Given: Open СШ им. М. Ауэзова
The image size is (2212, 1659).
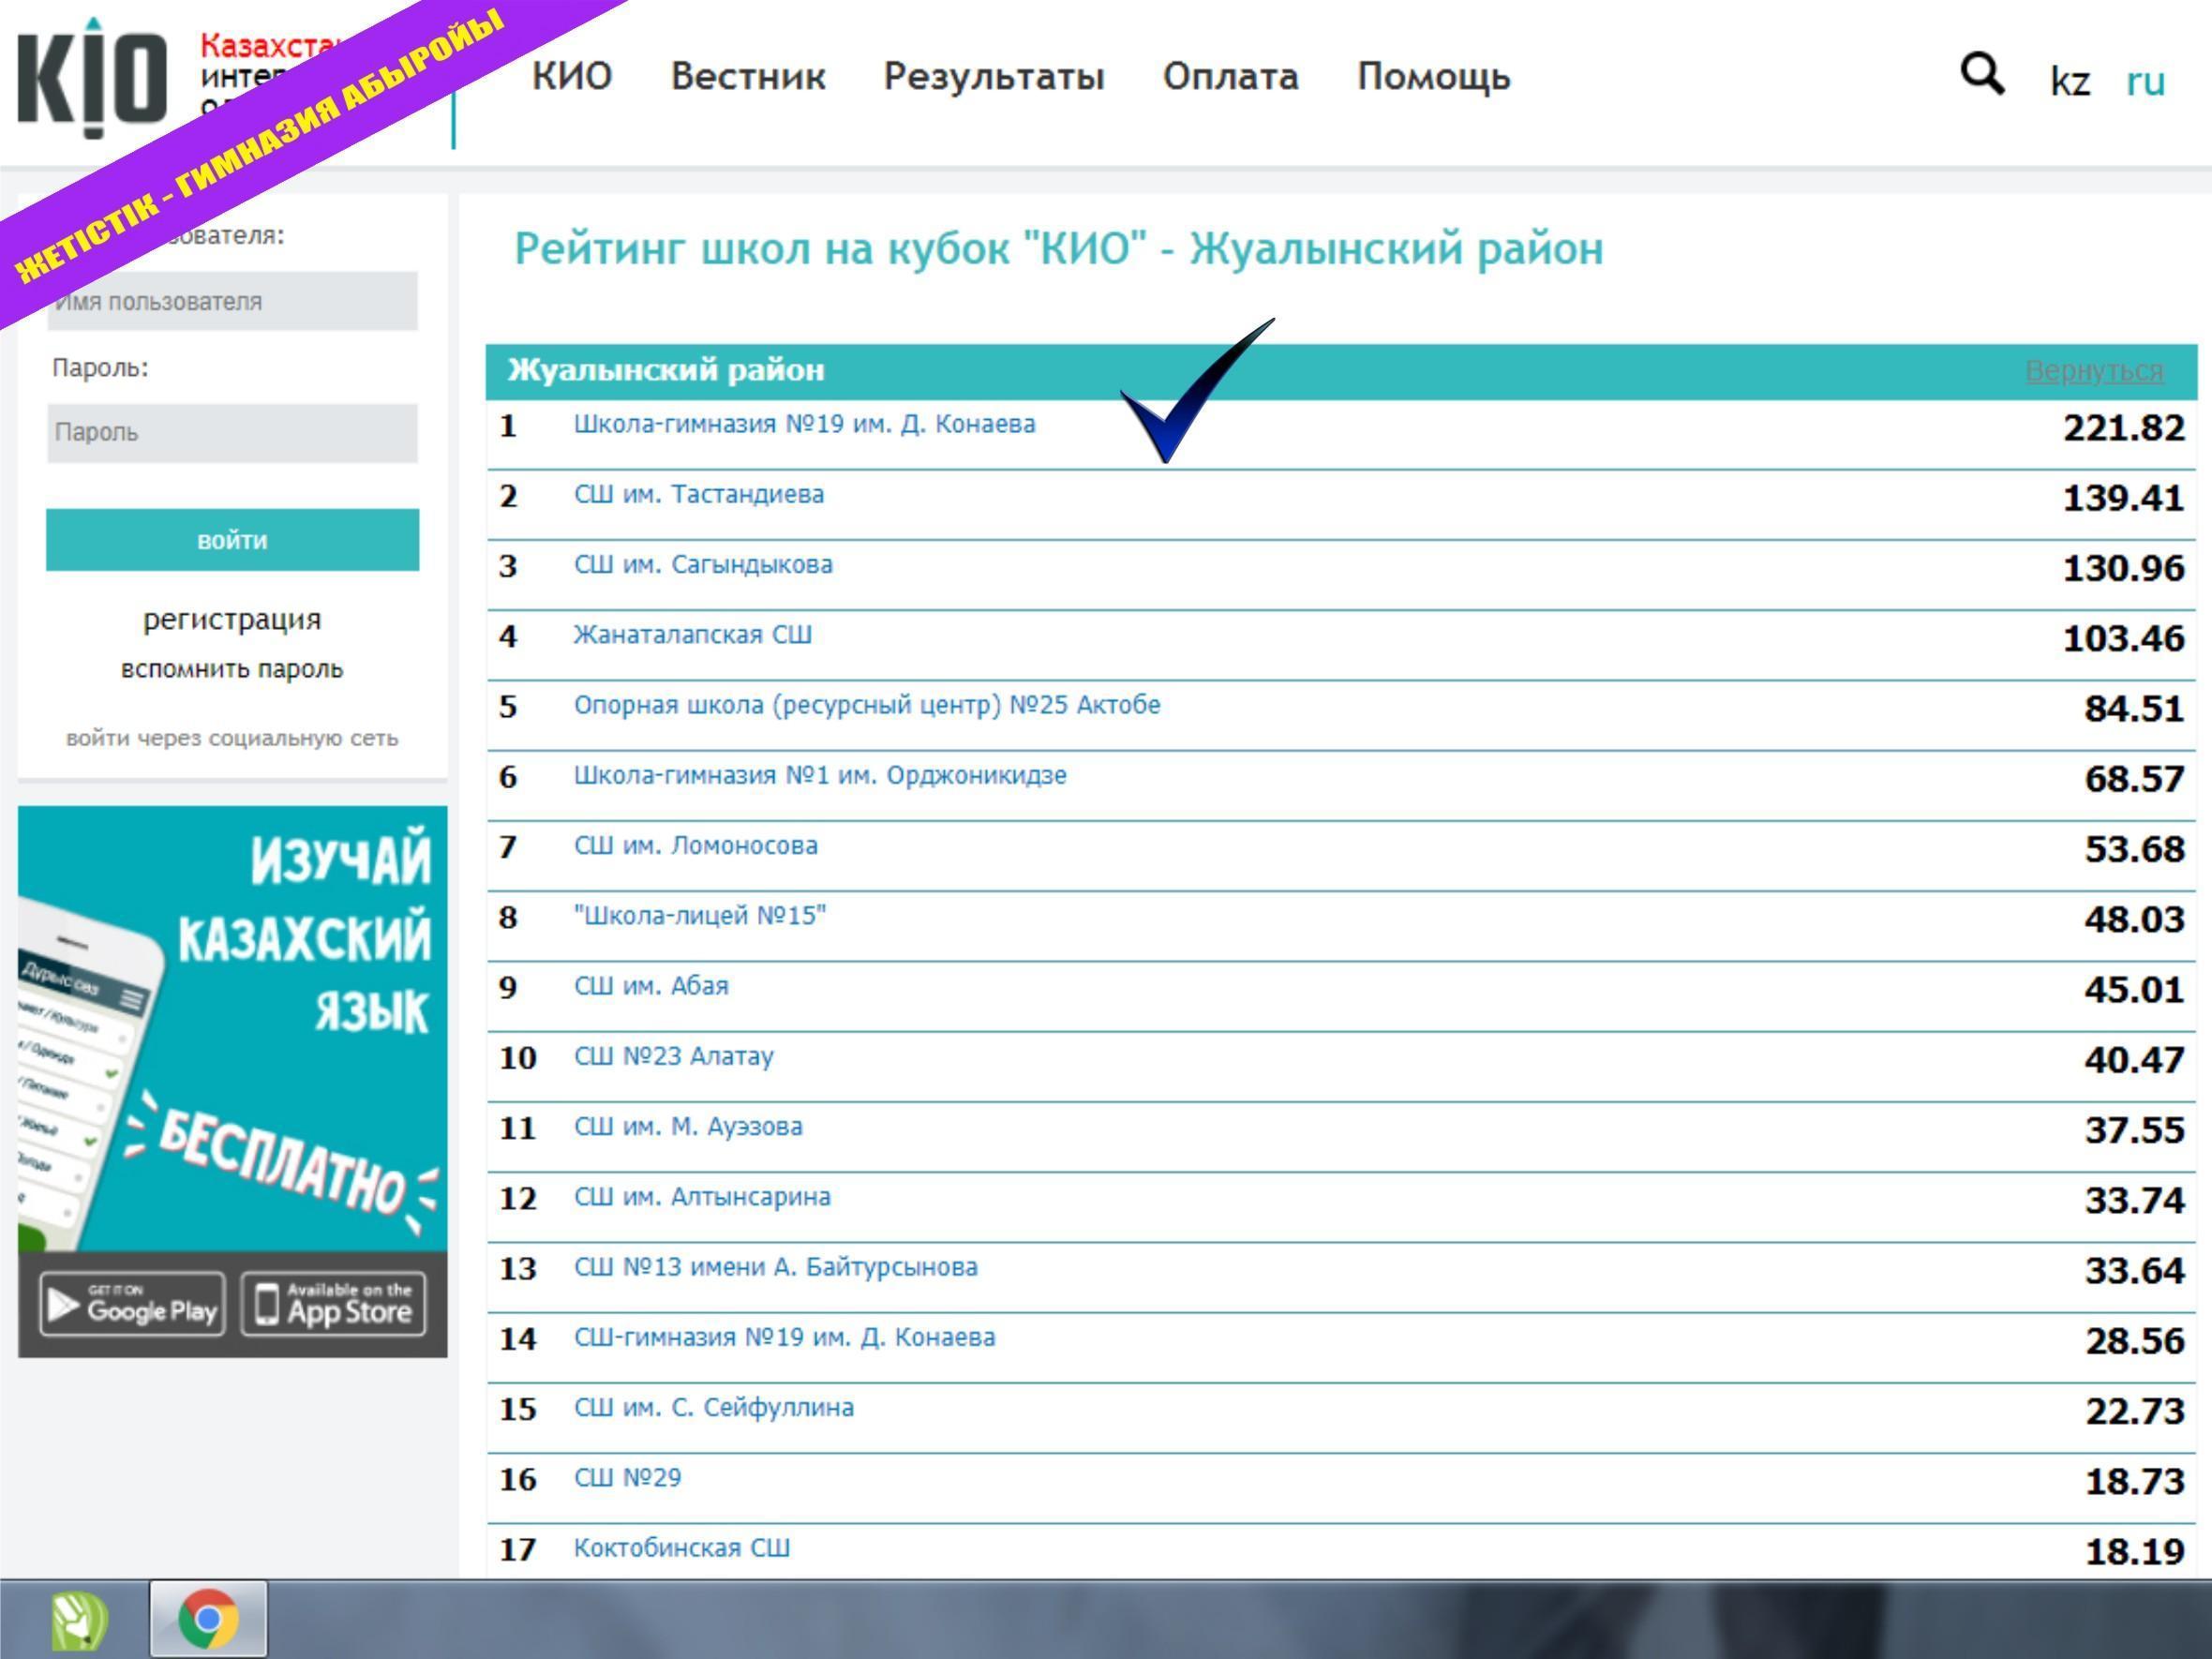Looking at the screenshot, I should click(x=688, y=1126).
